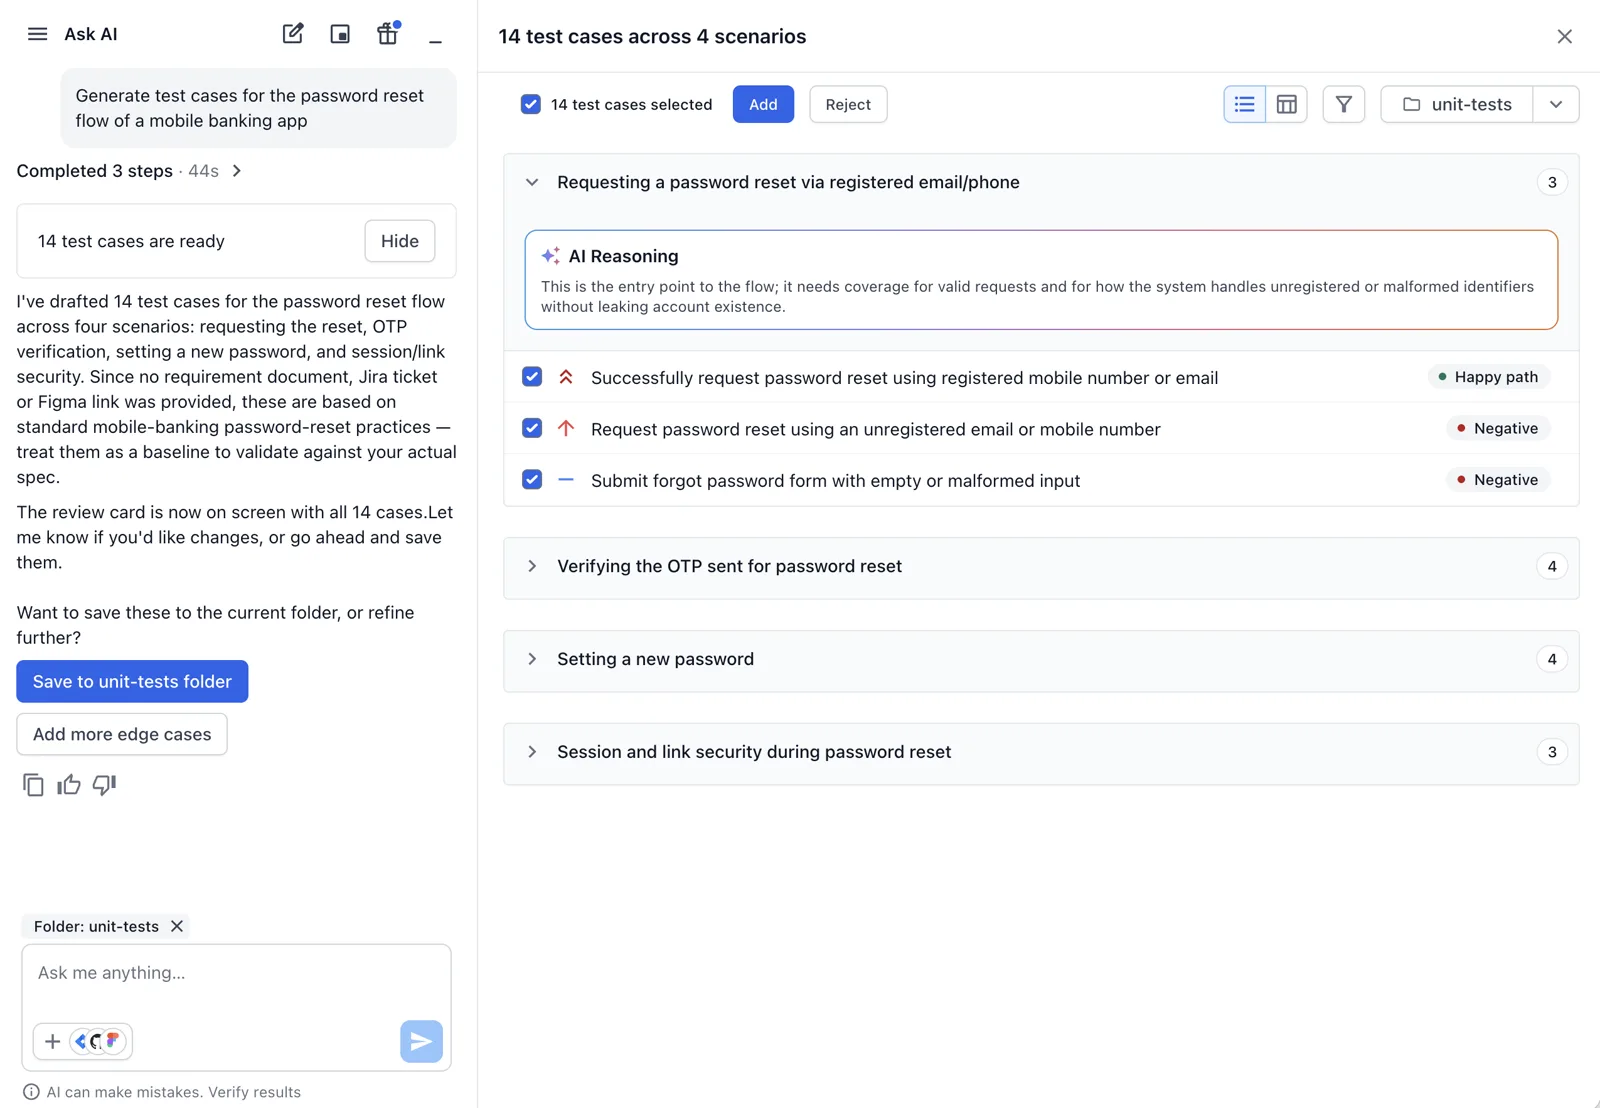Click the integrations icon cluster in chat box
The width and height of the screenshot is (1600, 1108).
[100, 1041]
